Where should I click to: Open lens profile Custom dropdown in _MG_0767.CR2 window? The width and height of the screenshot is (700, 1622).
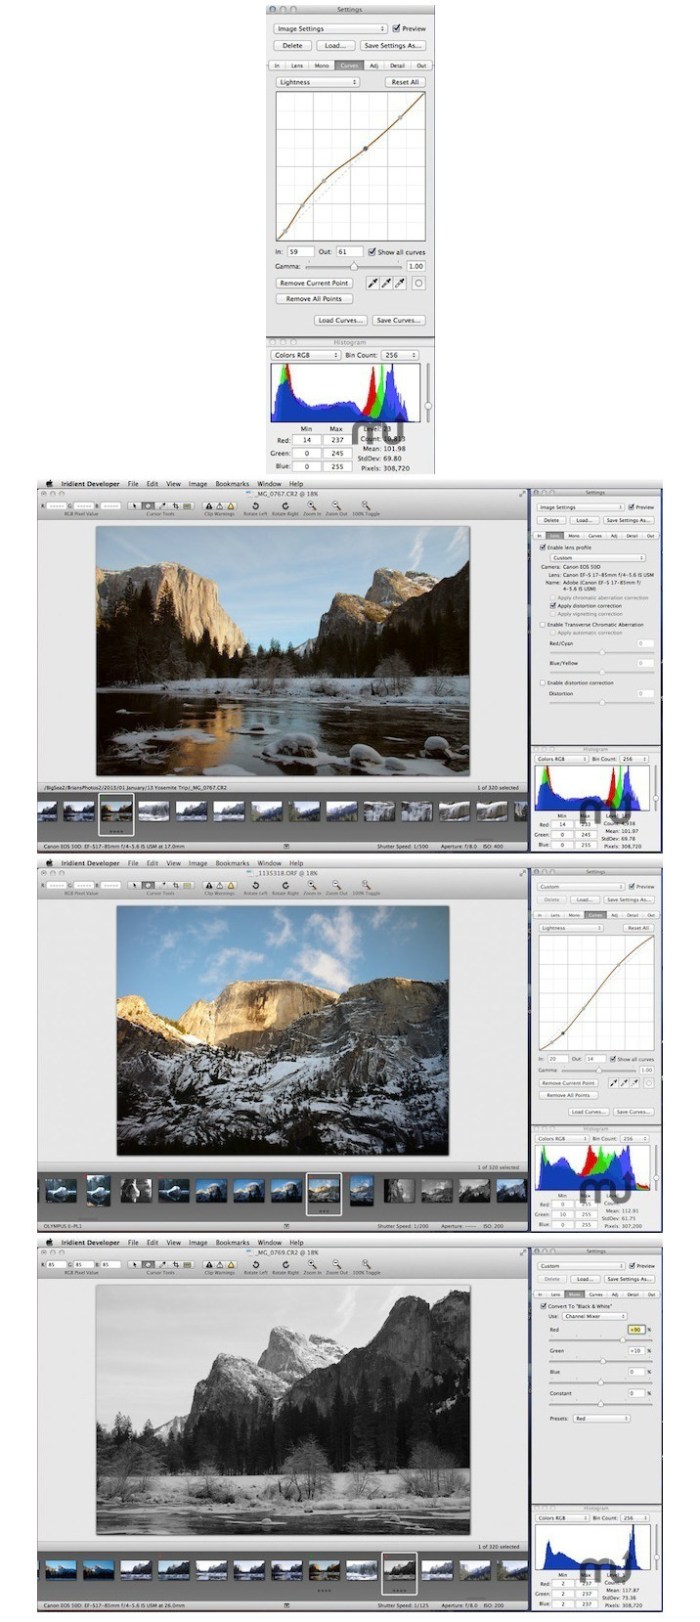(597, 558)
